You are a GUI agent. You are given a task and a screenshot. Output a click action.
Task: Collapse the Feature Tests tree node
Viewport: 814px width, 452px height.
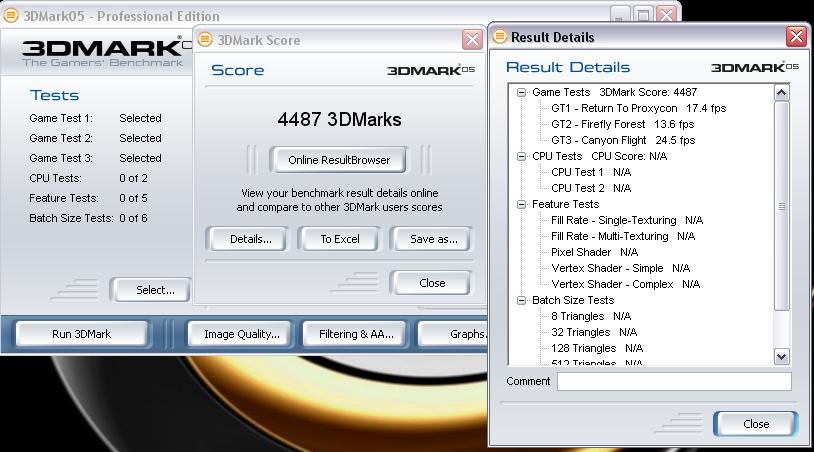(x=522, y=204)
